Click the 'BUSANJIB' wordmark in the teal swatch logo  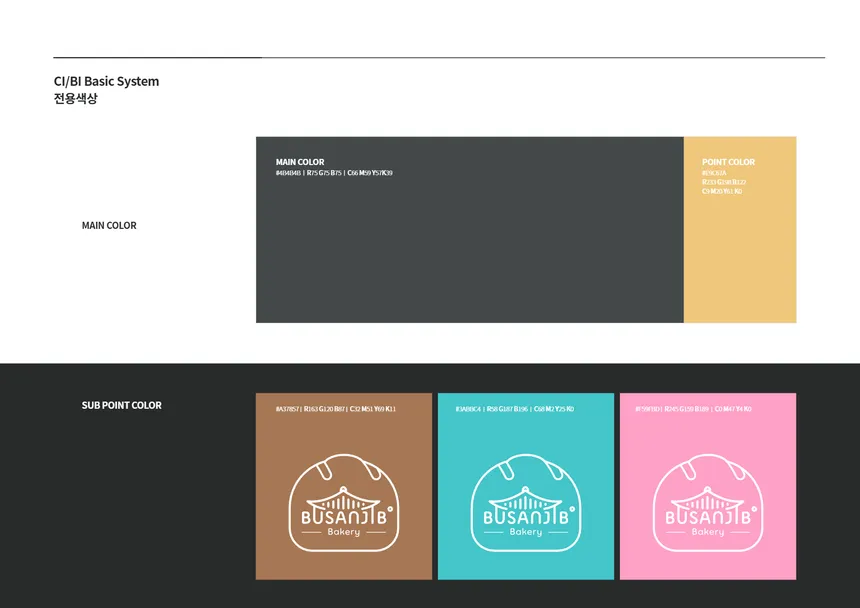click(526, 517)
